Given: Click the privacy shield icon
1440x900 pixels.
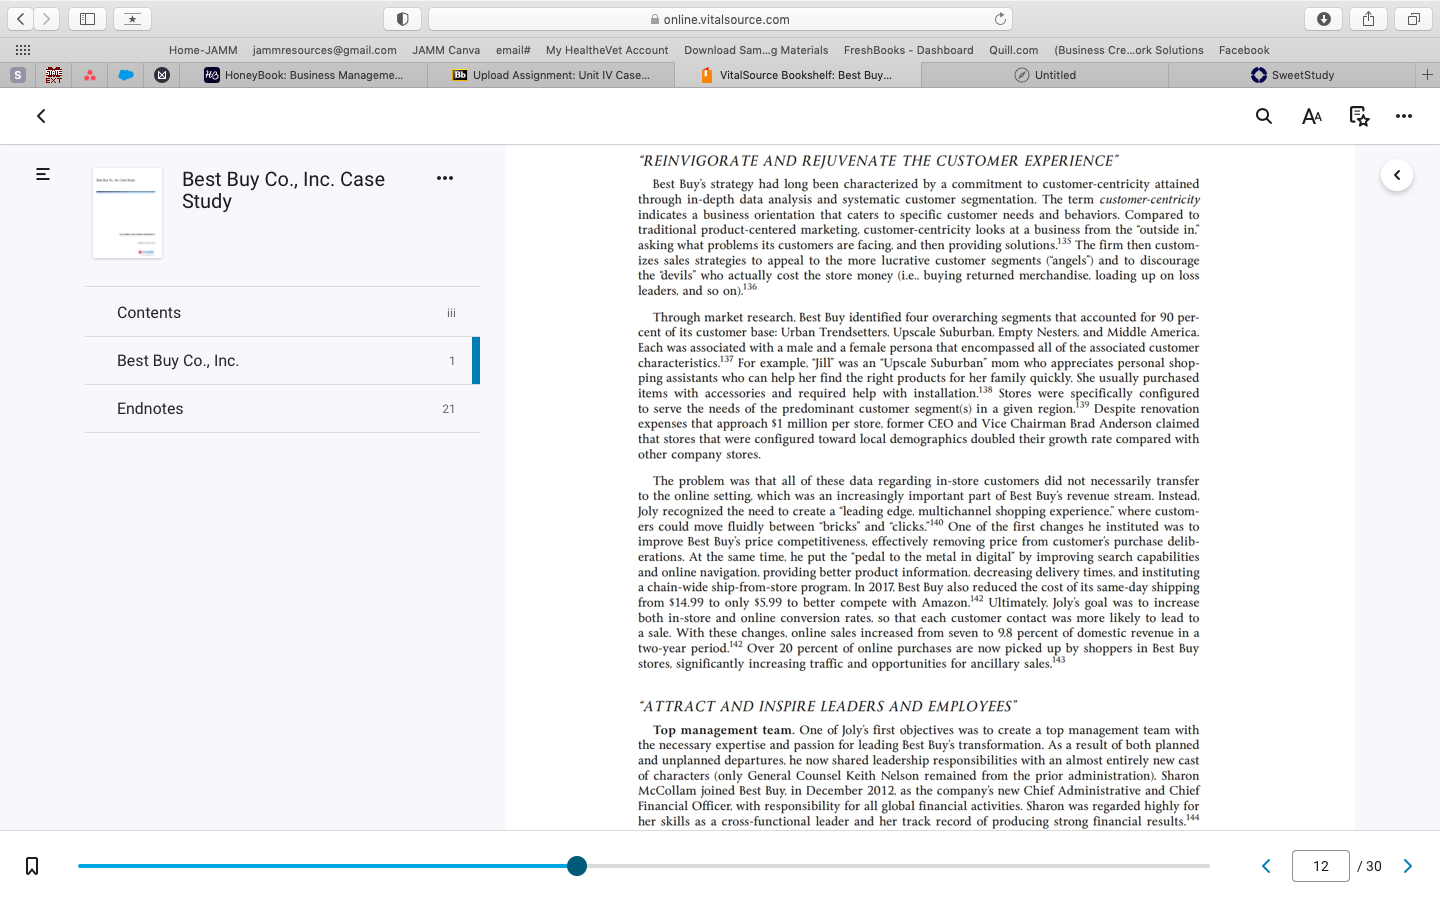Looking at the screenshot, I should point(402,19).
